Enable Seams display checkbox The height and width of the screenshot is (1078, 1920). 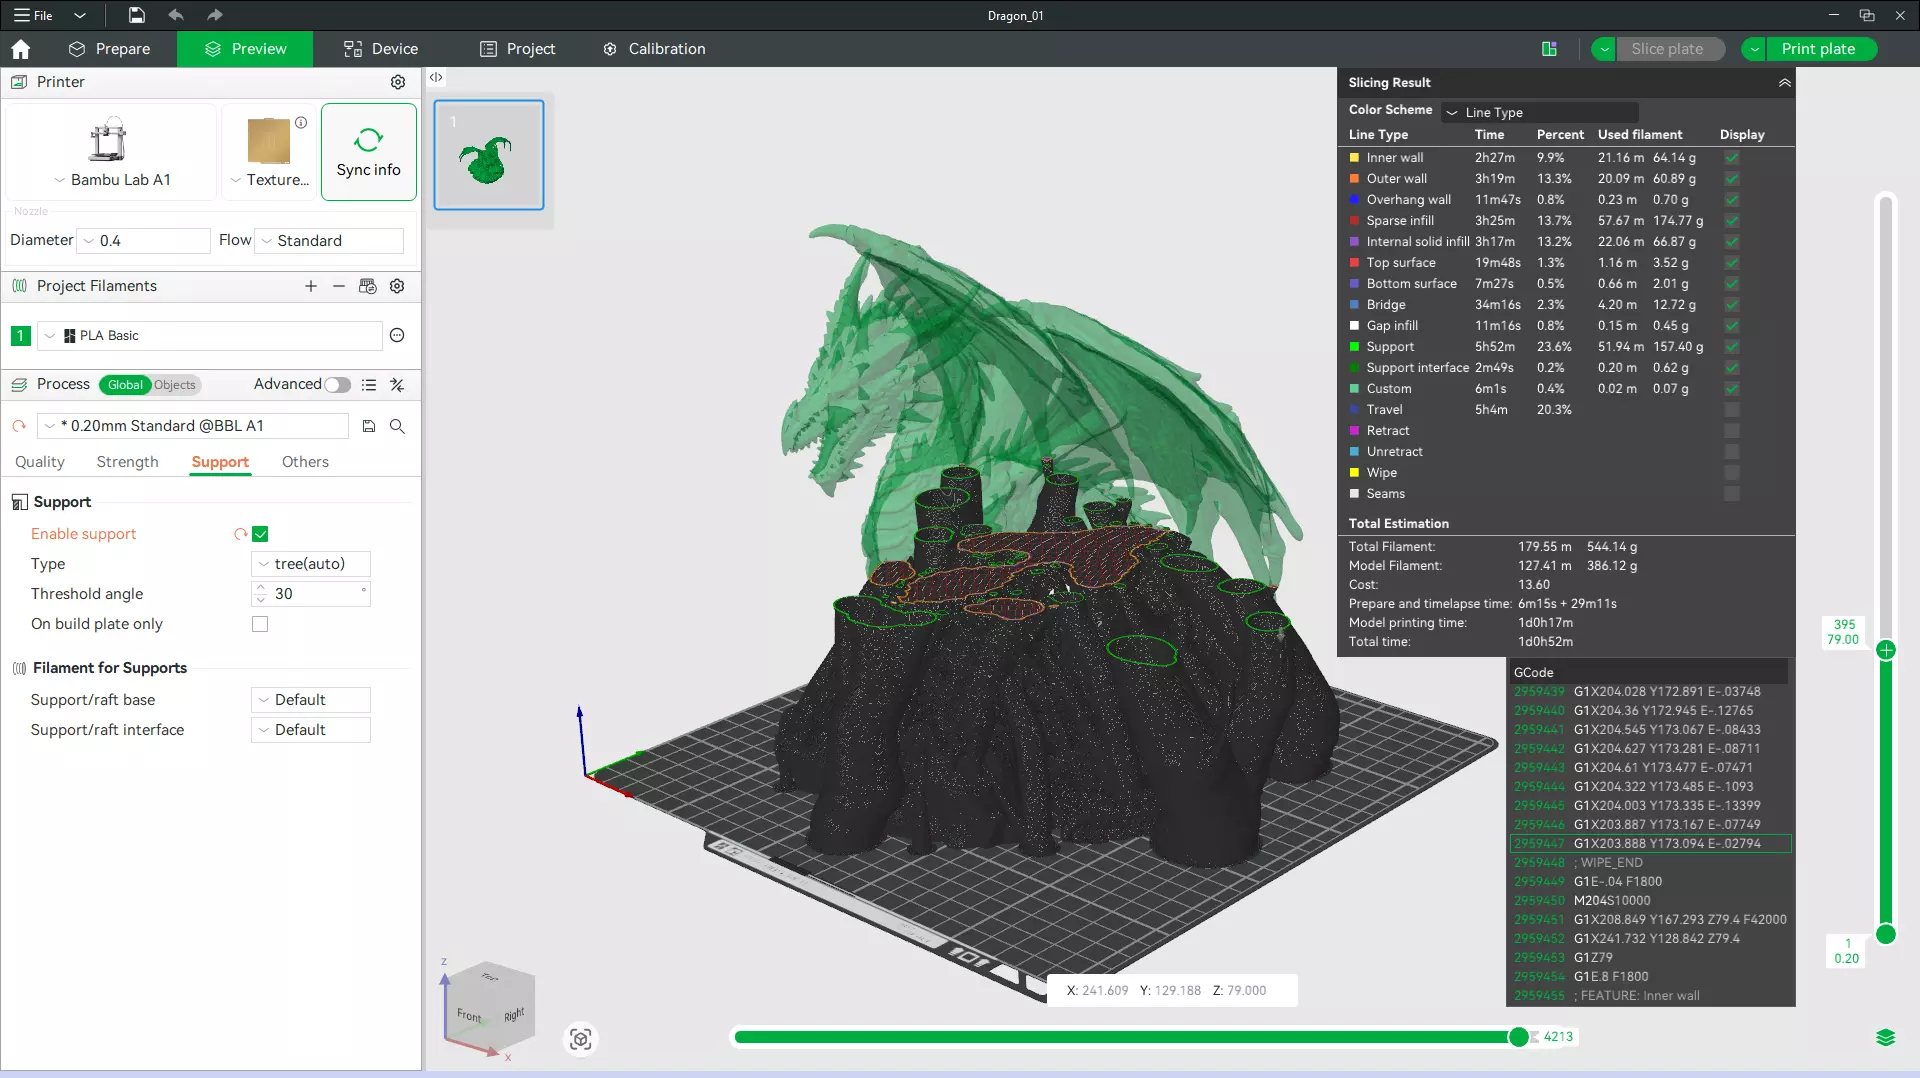(1732, 494)
